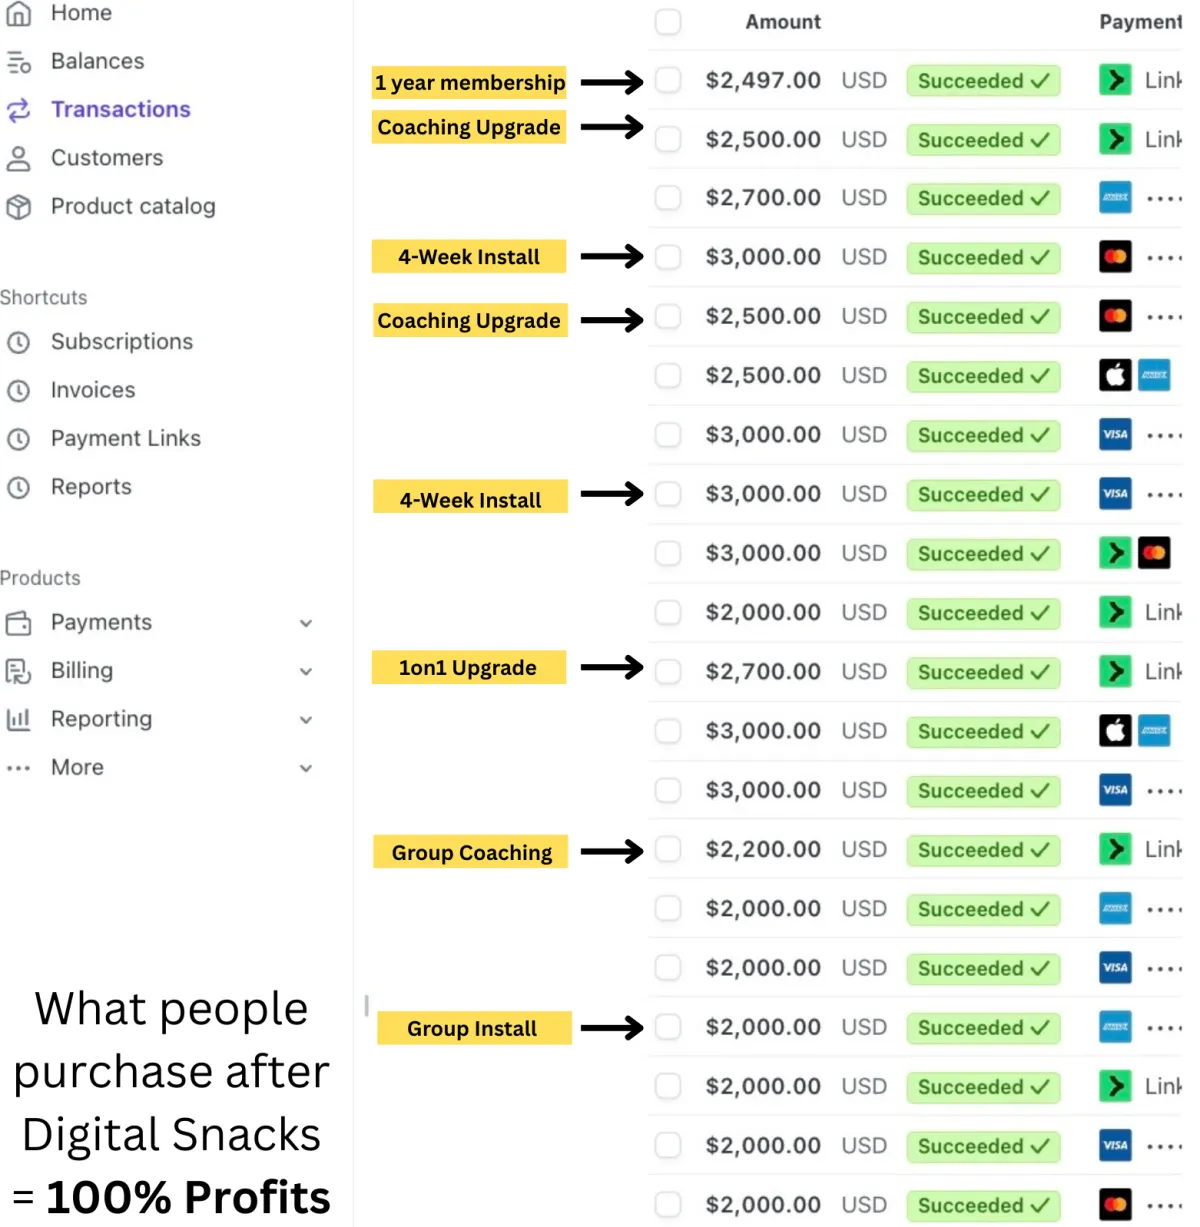
Task: Click the $2,497.00 Succeeded status badge
Action: click(983, 81)
